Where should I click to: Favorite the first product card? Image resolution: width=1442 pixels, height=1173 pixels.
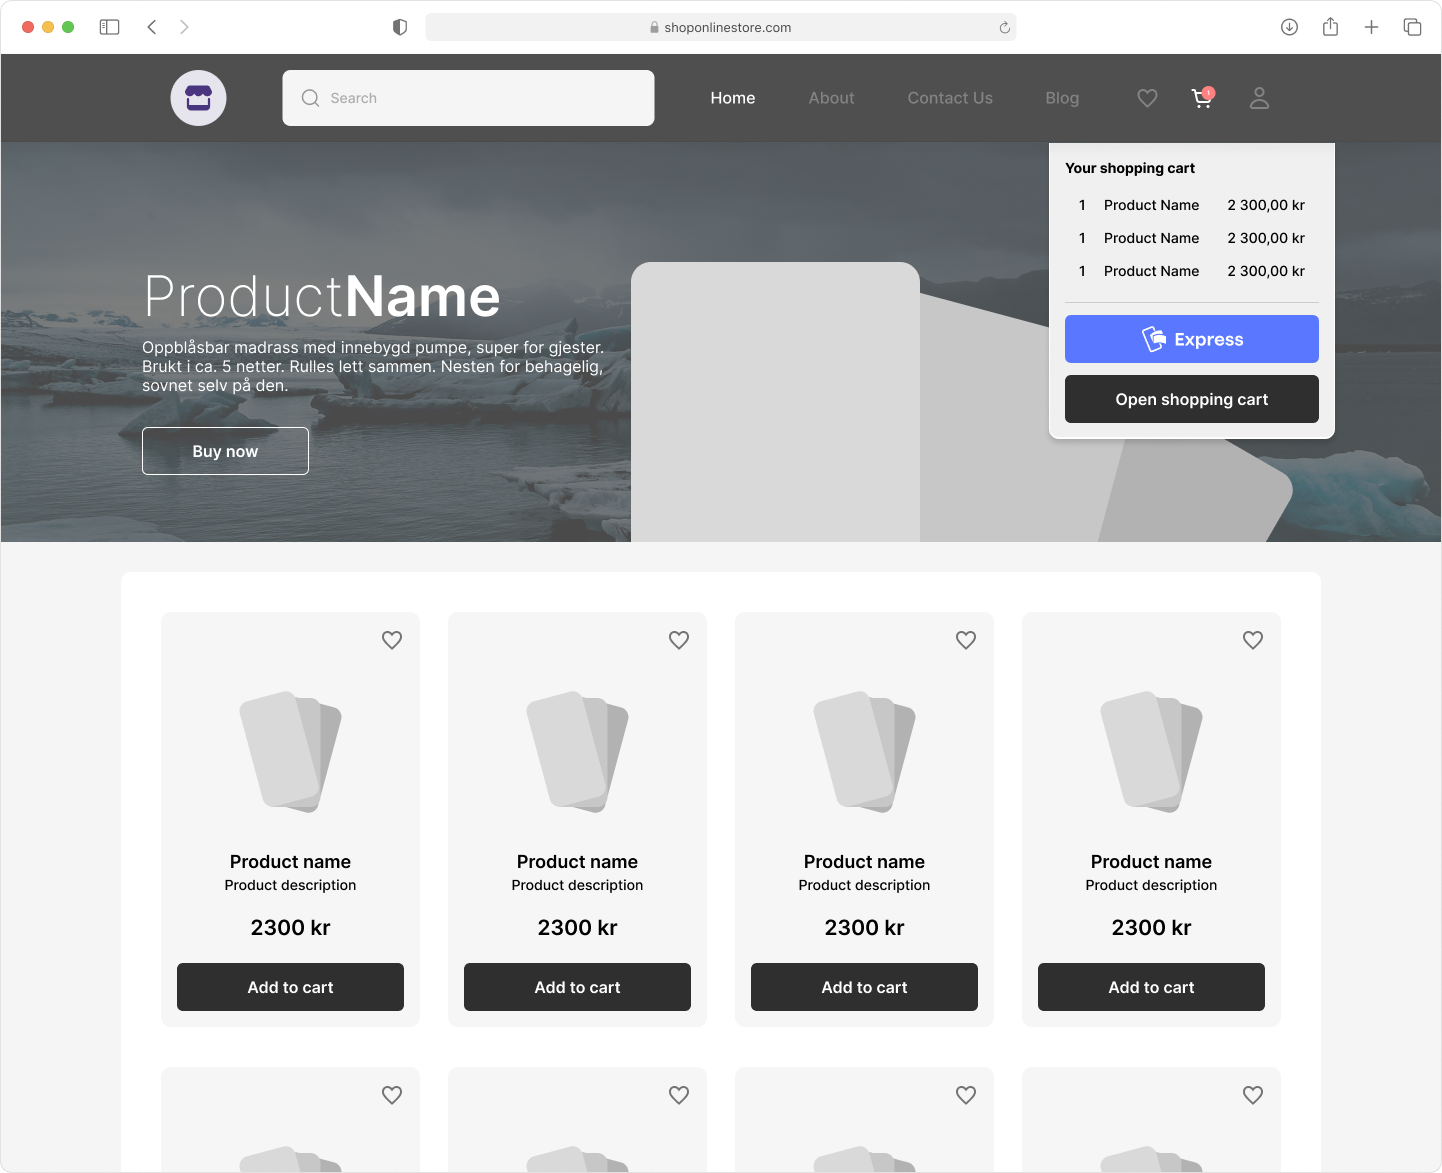pos(392,640)
